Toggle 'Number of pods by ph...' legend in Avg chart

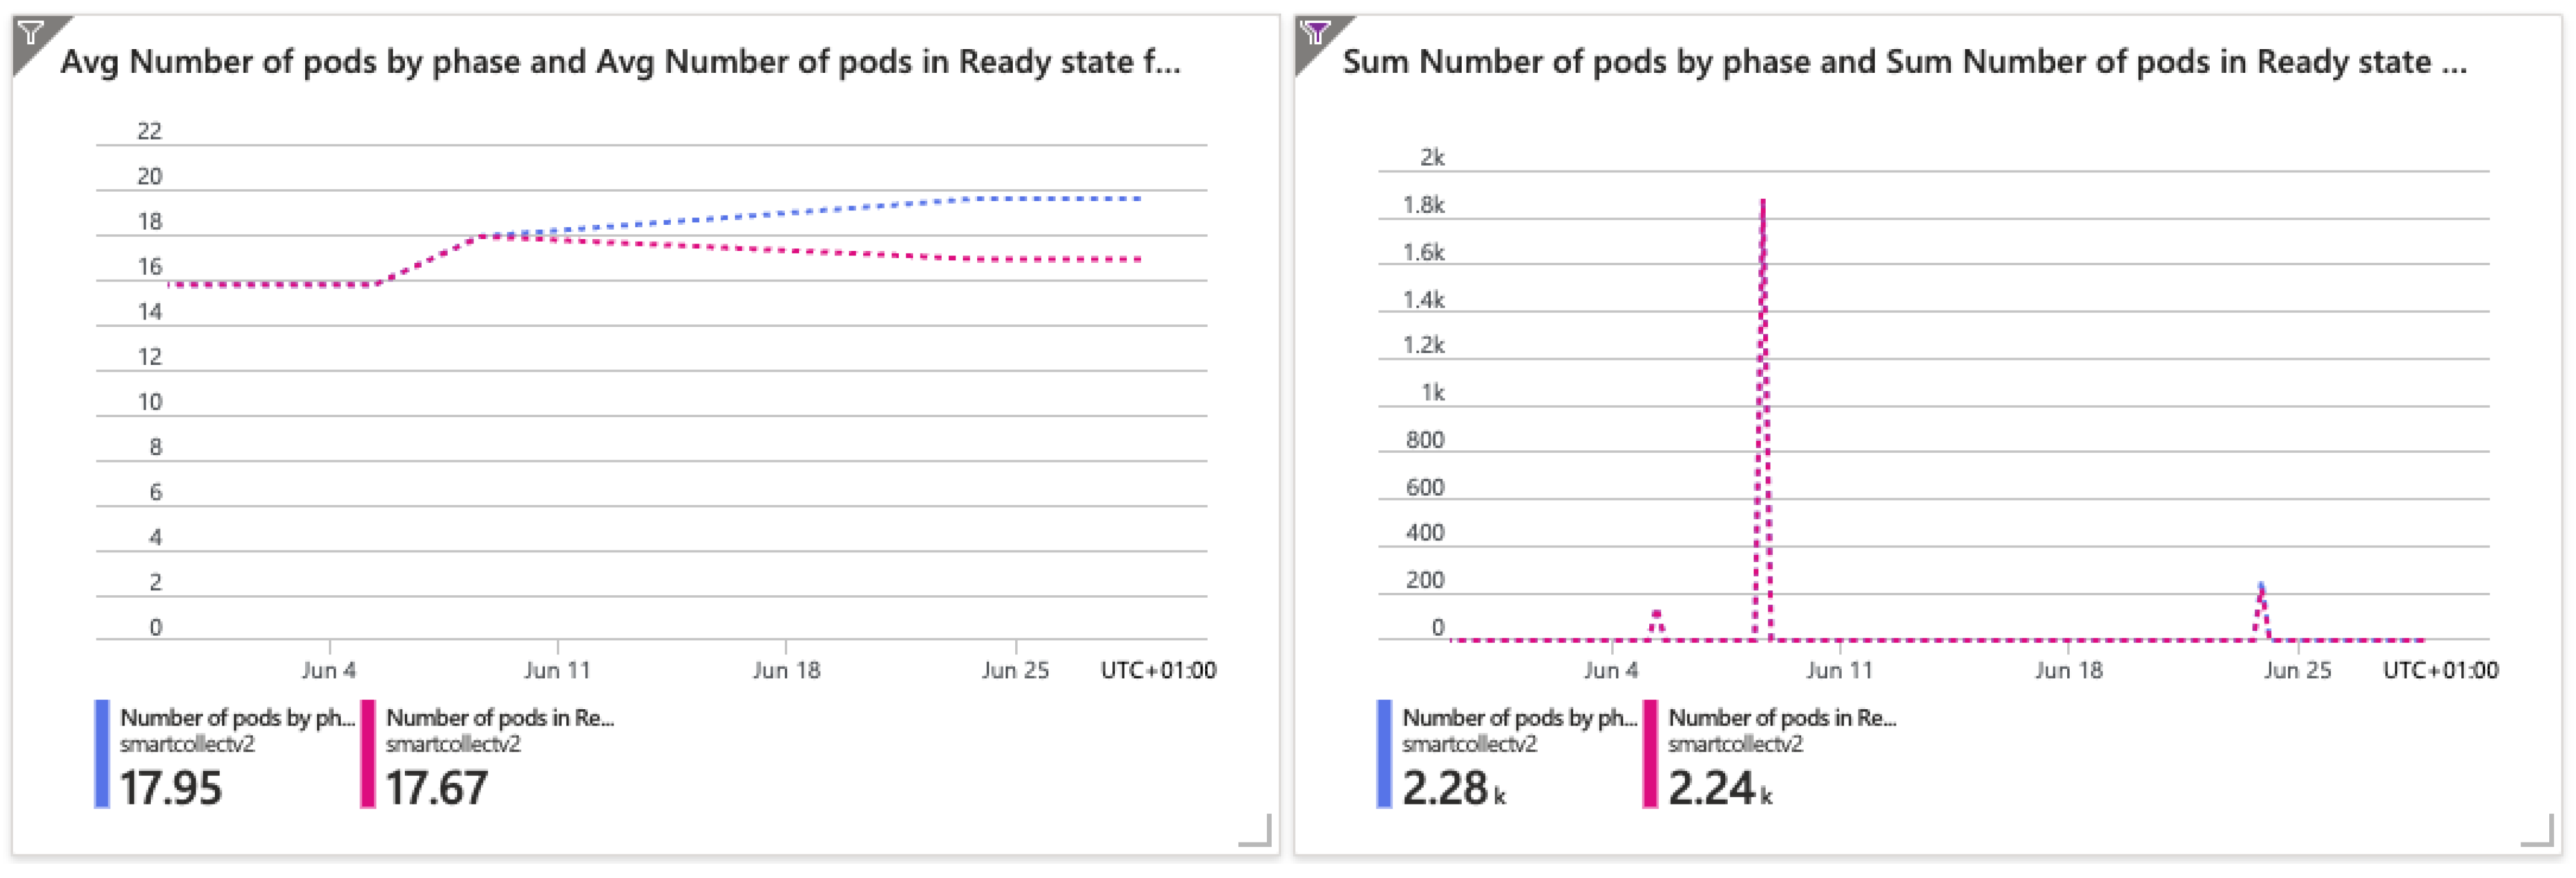pos(237,718)
